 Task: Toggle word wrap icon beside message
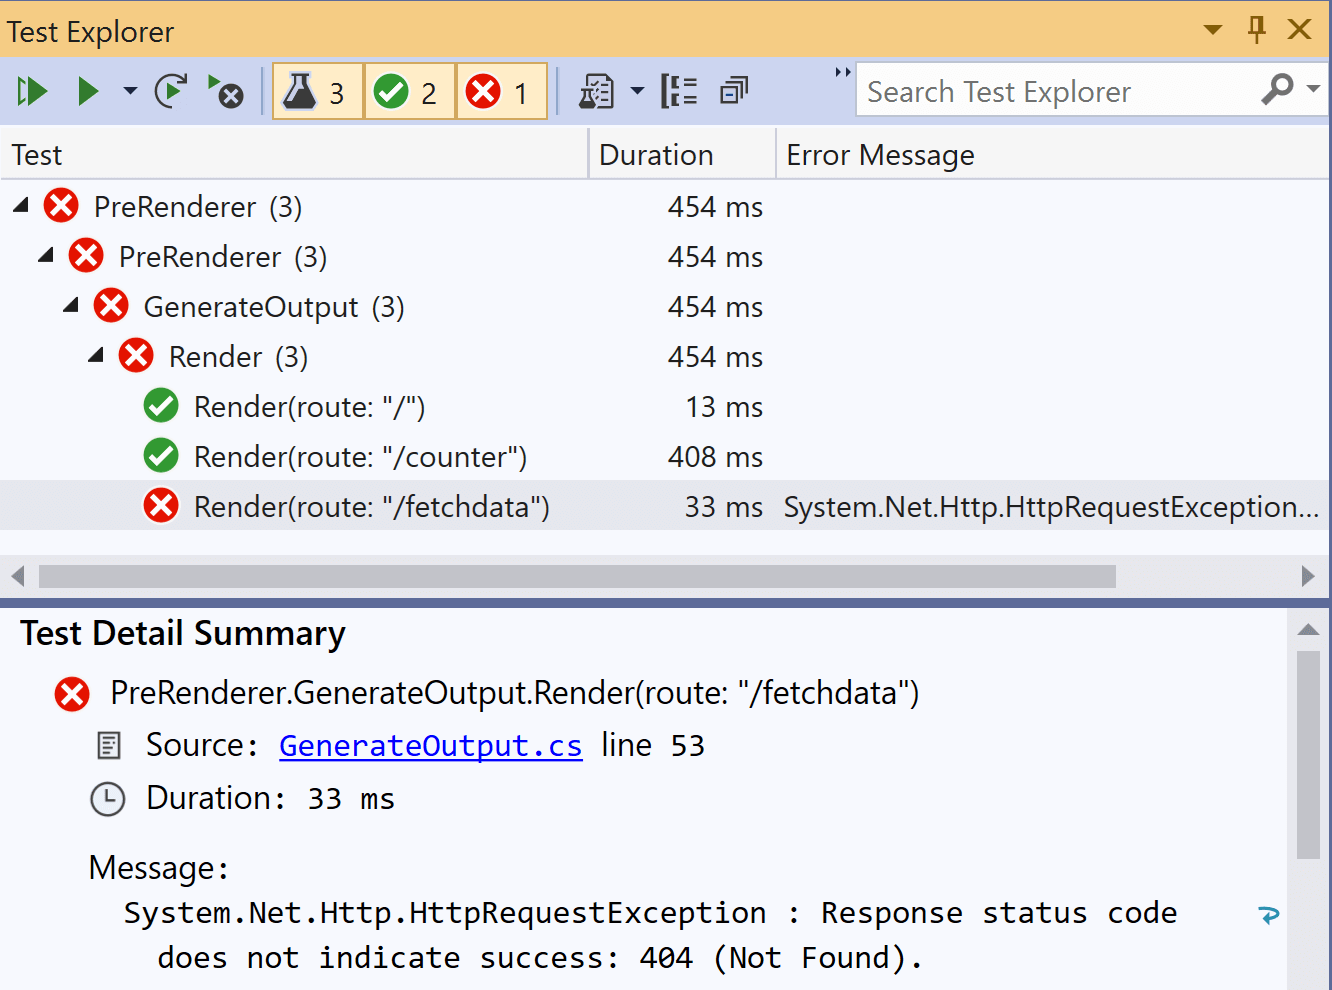[1269, 914]
